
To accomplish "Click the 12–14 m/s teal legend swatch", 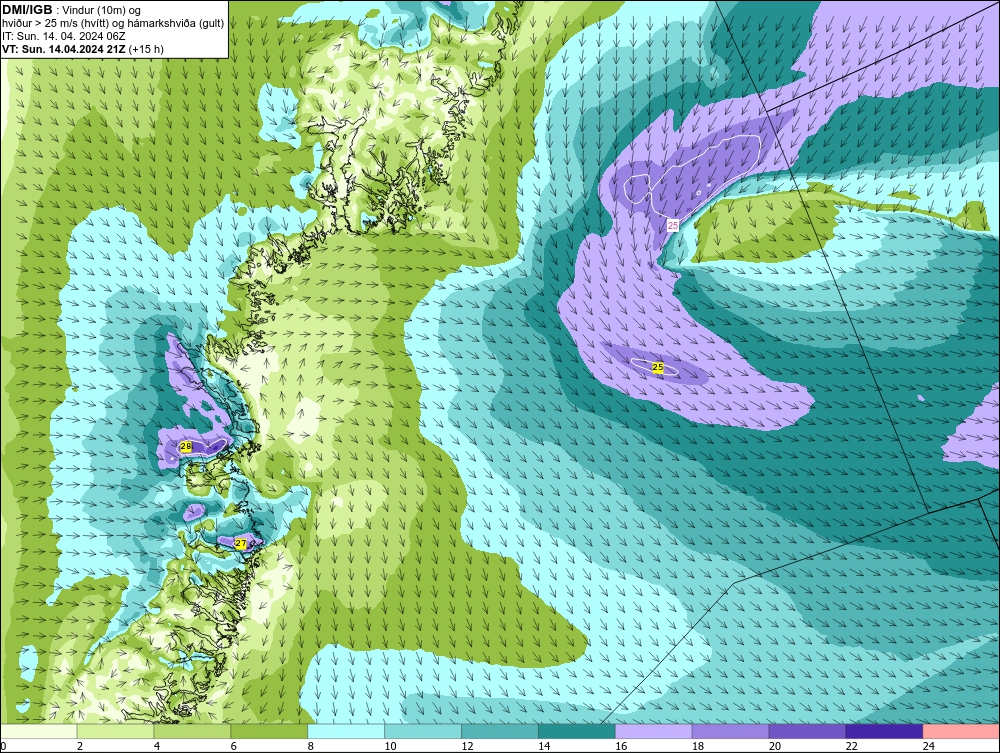I will (500, 731).
